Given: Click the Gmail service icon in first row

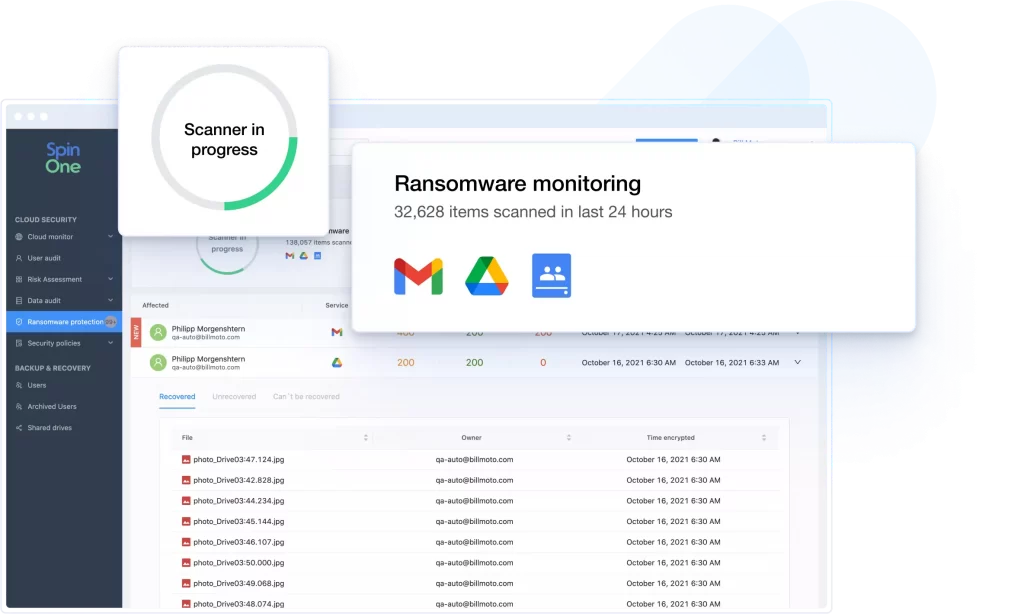Looking at the screenshot, I should point(336,332).
